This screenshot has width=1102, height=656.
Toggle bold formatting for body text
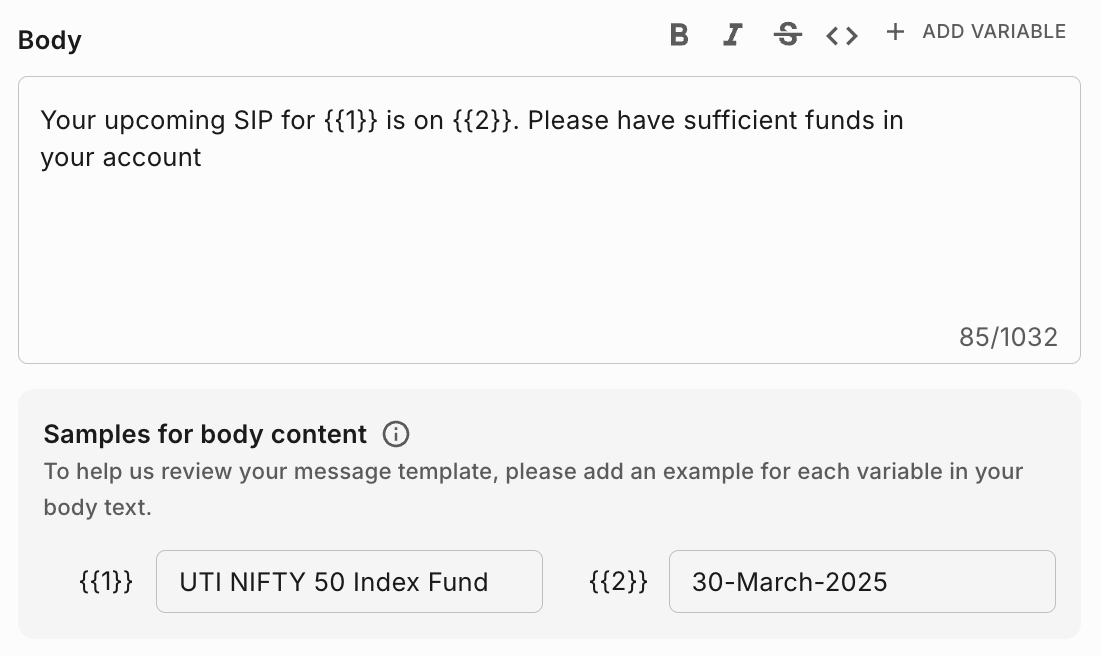coord(678,34)
